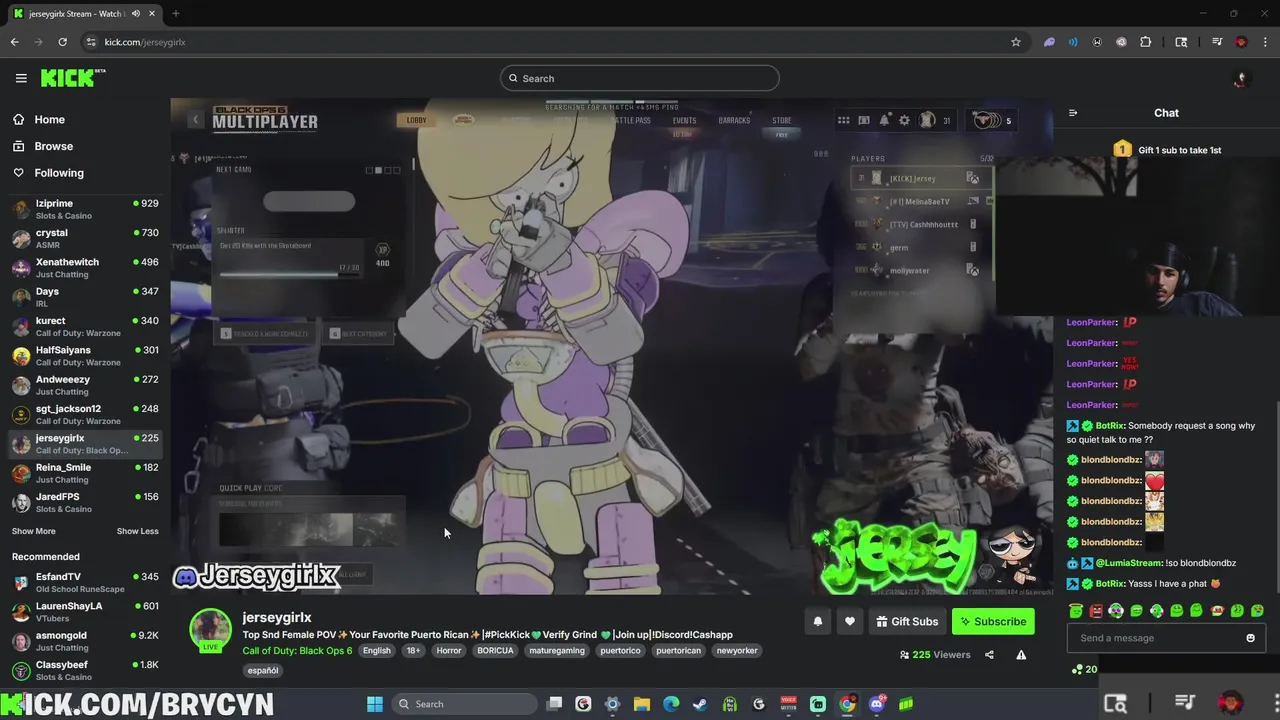
Task: Open the Chrome three-dot menu
Action: (x=1265, y=42)
